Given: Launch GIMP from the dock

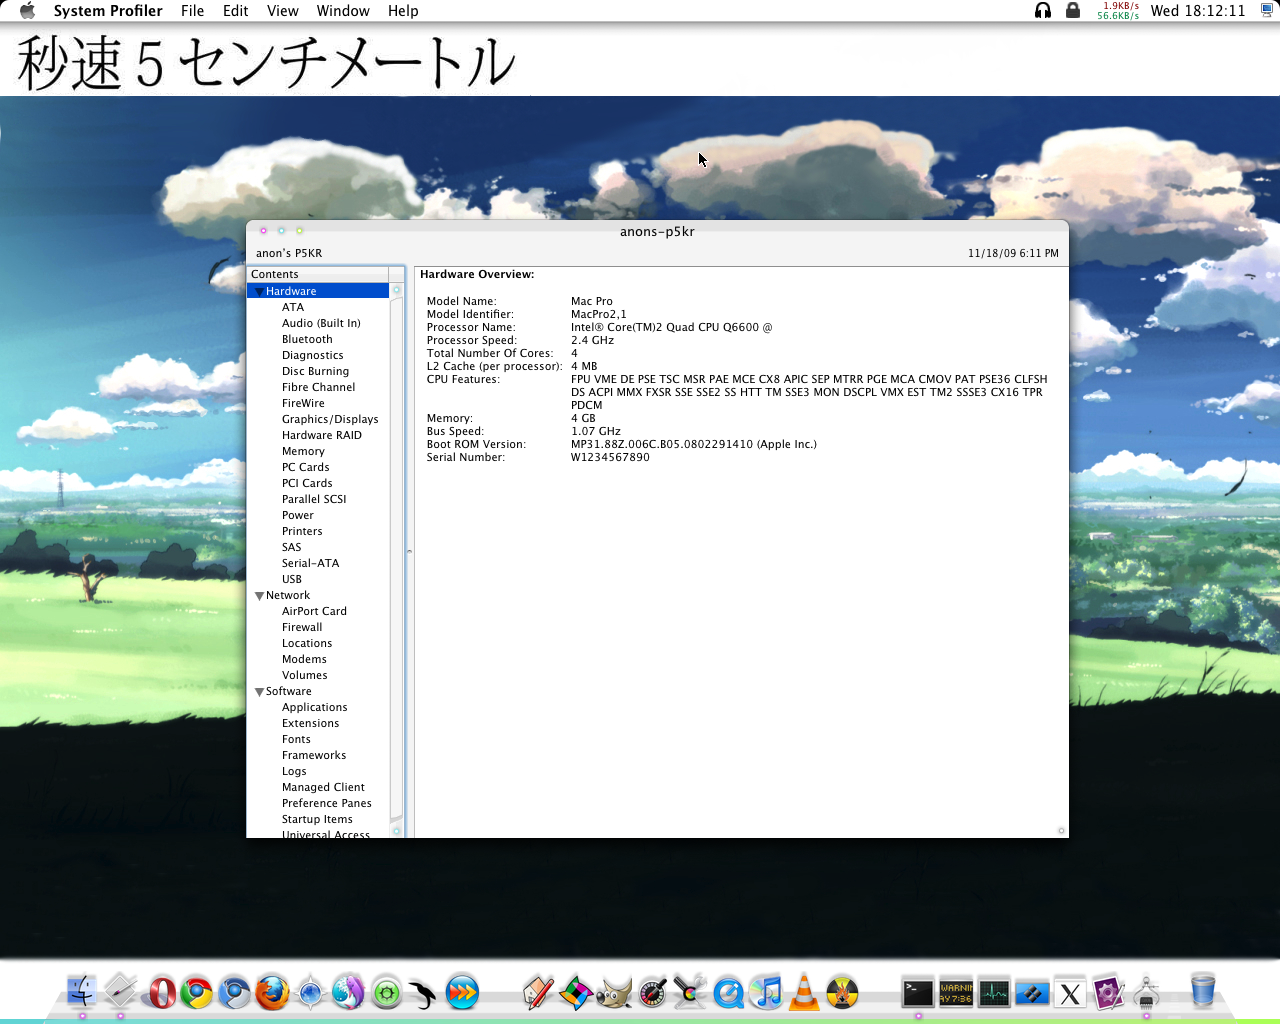Looking at the screenshot, I should 614,992.
